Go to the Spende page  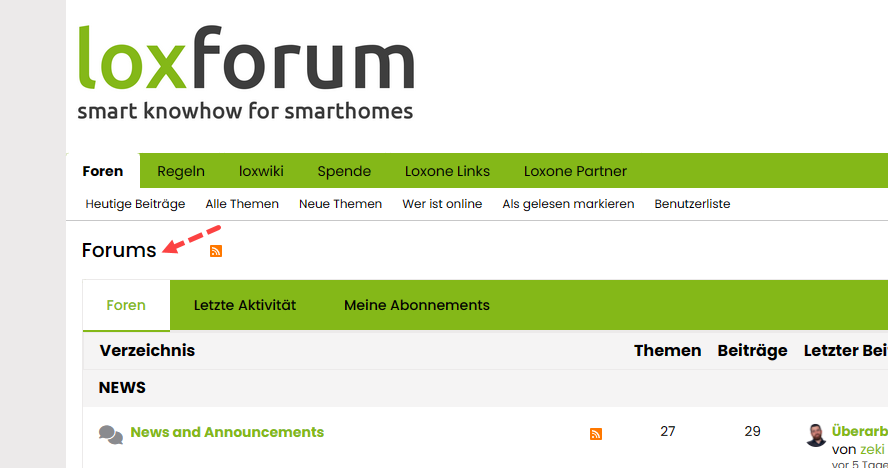344,171
